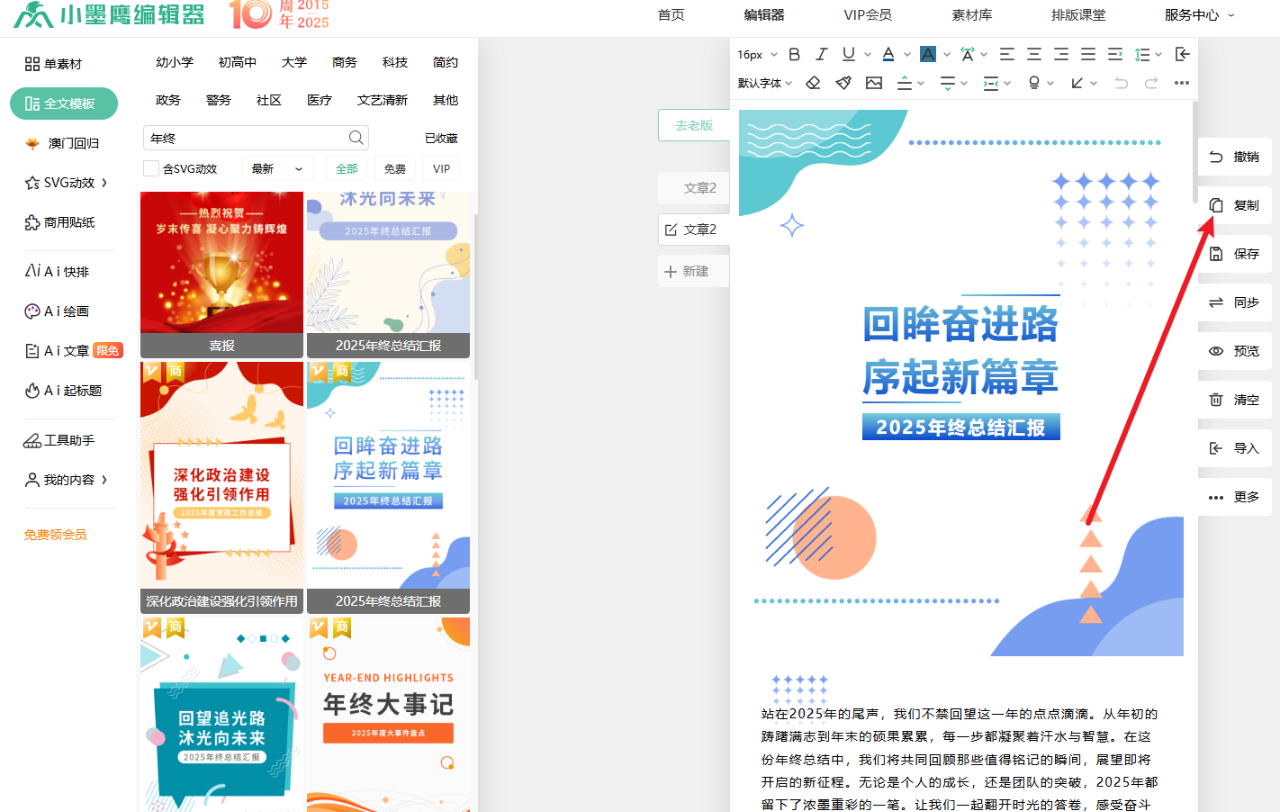Open the 最新 sort dropdown
This screenshot has width=1280, height=812.
[x=278, y=169]
